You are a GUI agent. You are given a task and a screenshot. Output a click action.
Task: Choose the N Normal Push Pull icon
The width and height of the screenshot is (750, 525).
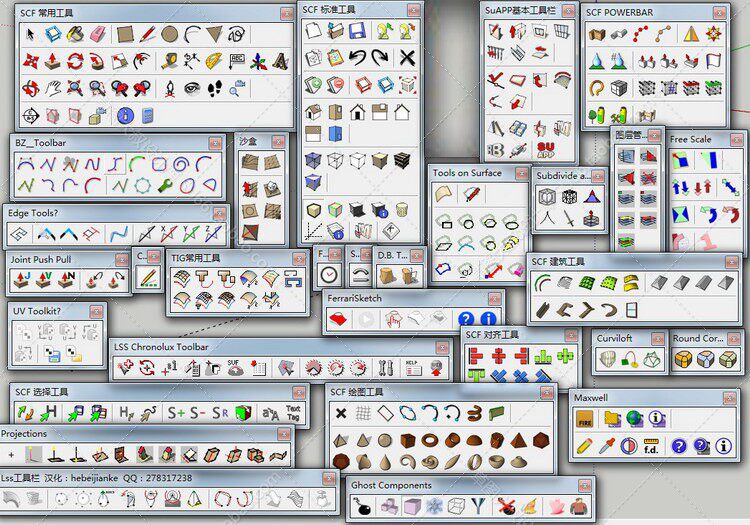(66, 280)
